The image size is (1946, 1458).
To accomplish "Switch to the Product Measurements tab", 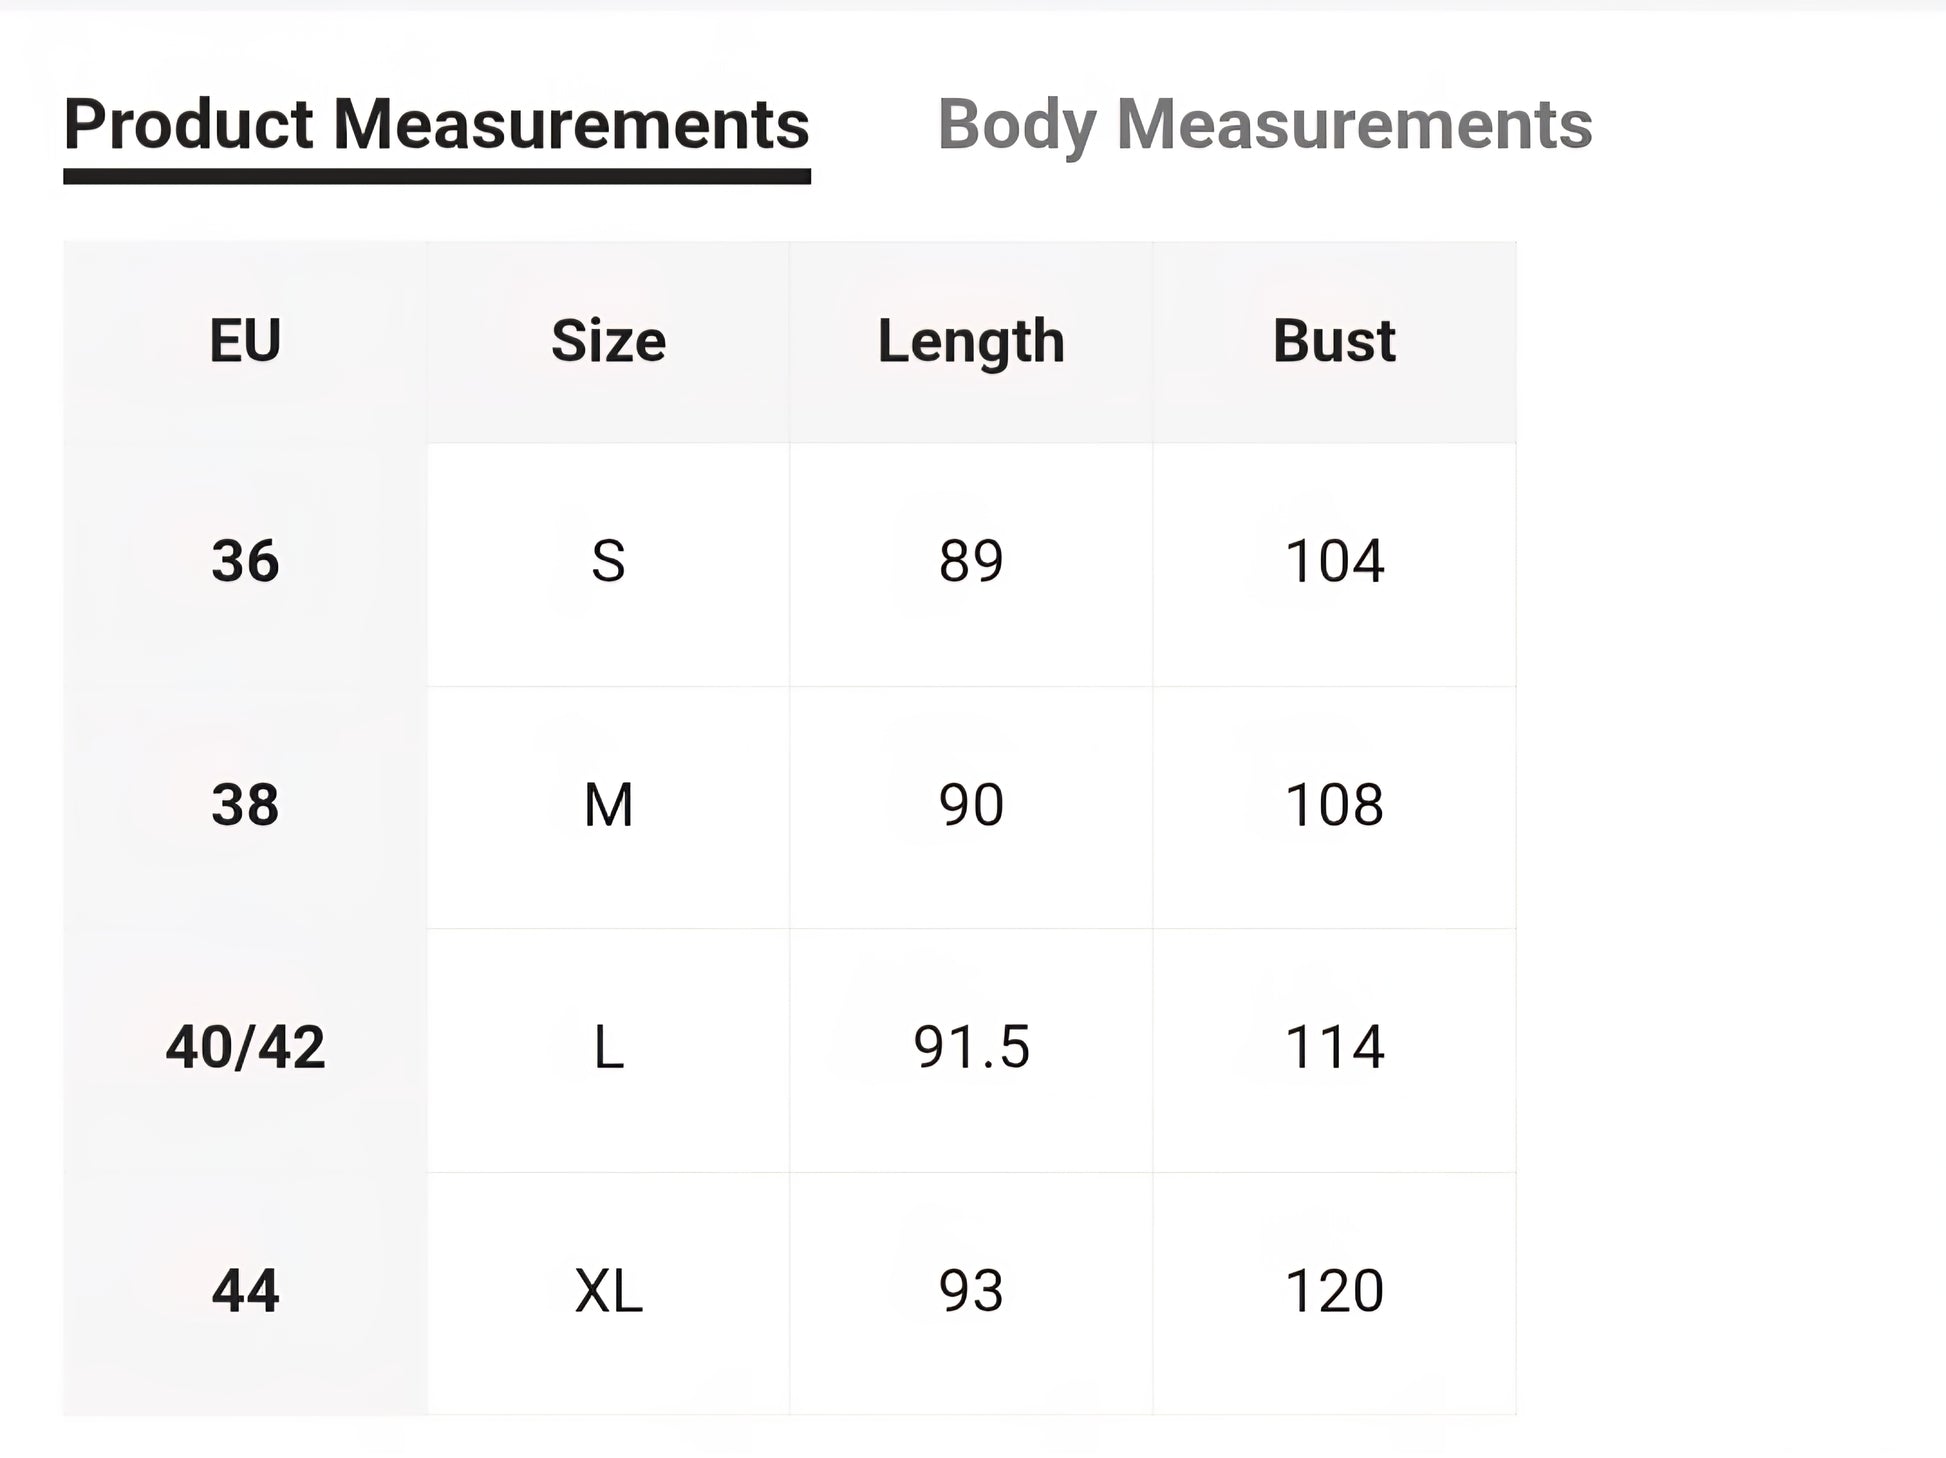I will (436, 125).
